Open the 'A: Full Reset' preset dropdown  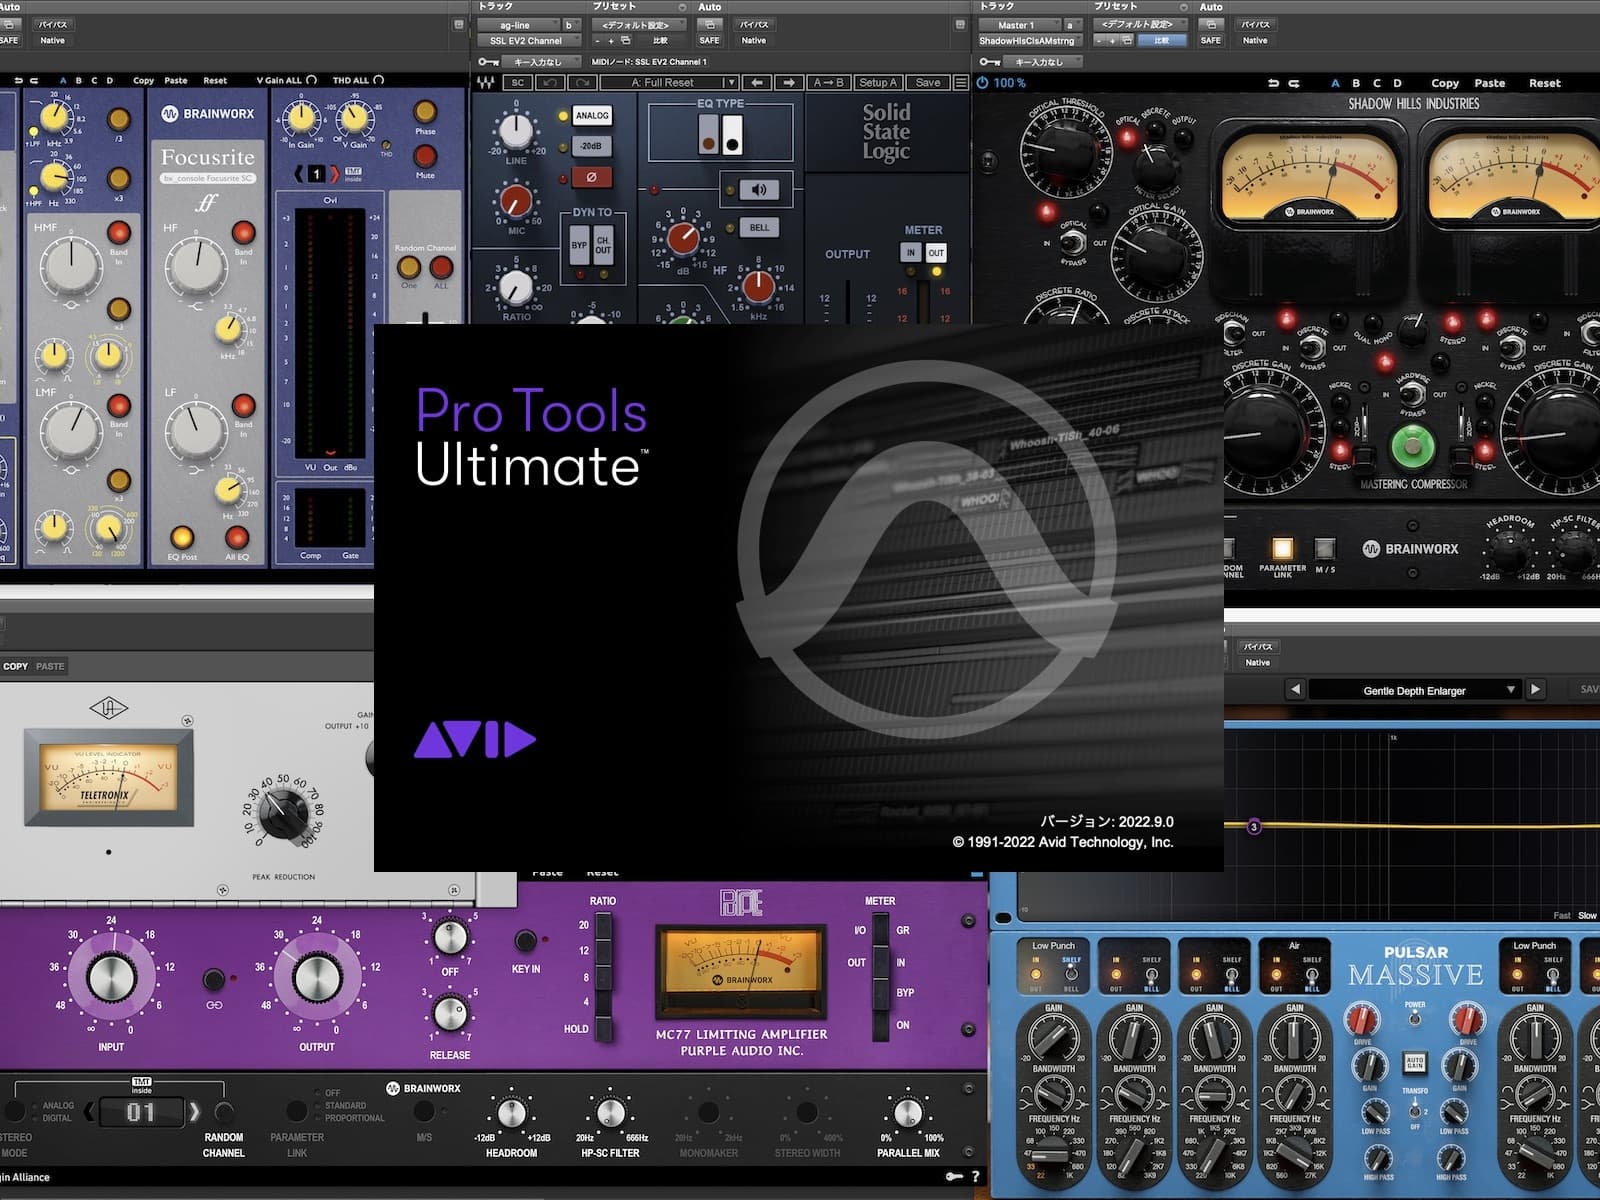(x=668, y=83)
